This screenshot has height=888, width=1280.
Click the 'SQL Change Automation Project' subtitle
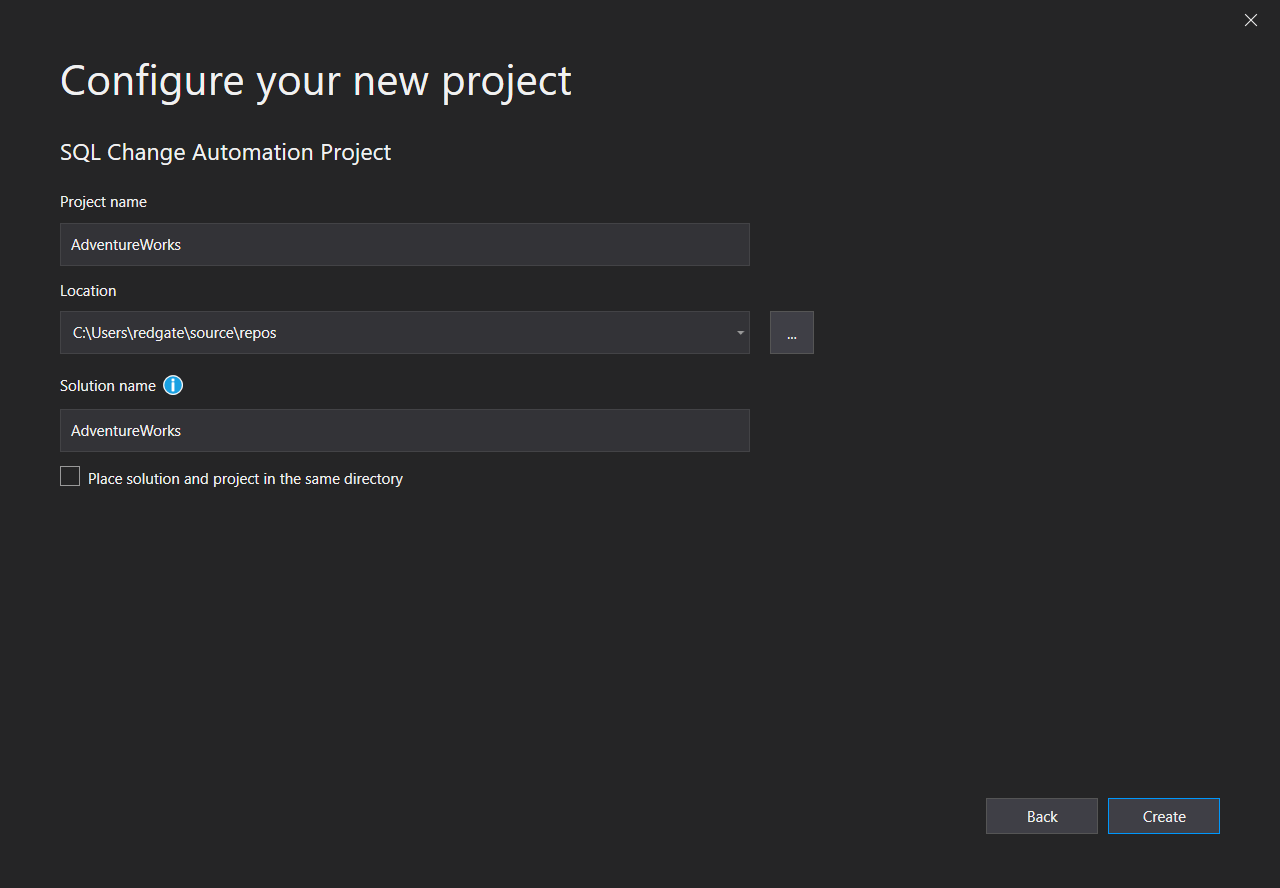pos(225,152)
